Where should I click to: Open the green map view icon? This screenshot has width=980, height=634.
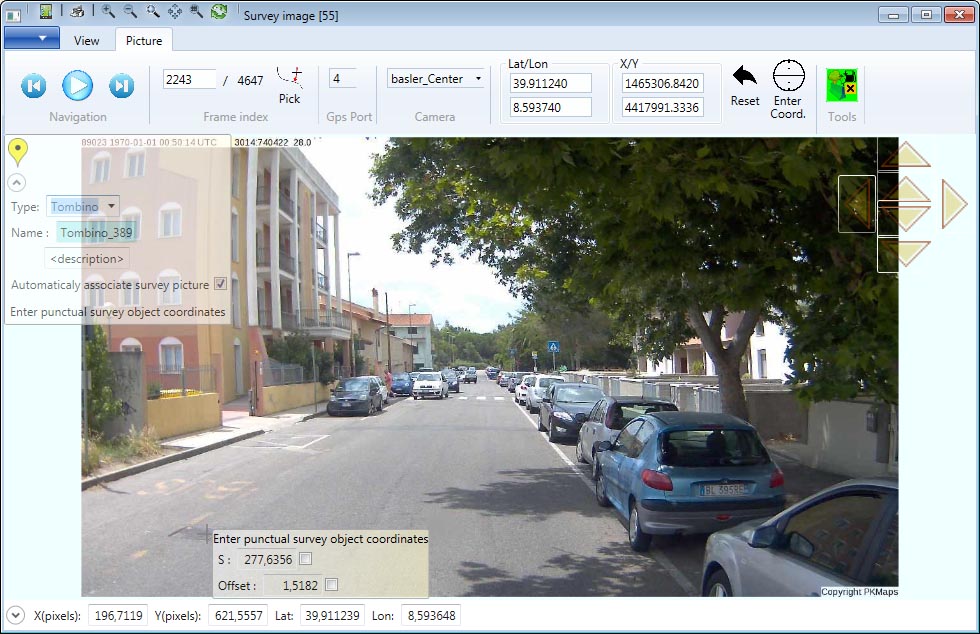click(46, 11)
